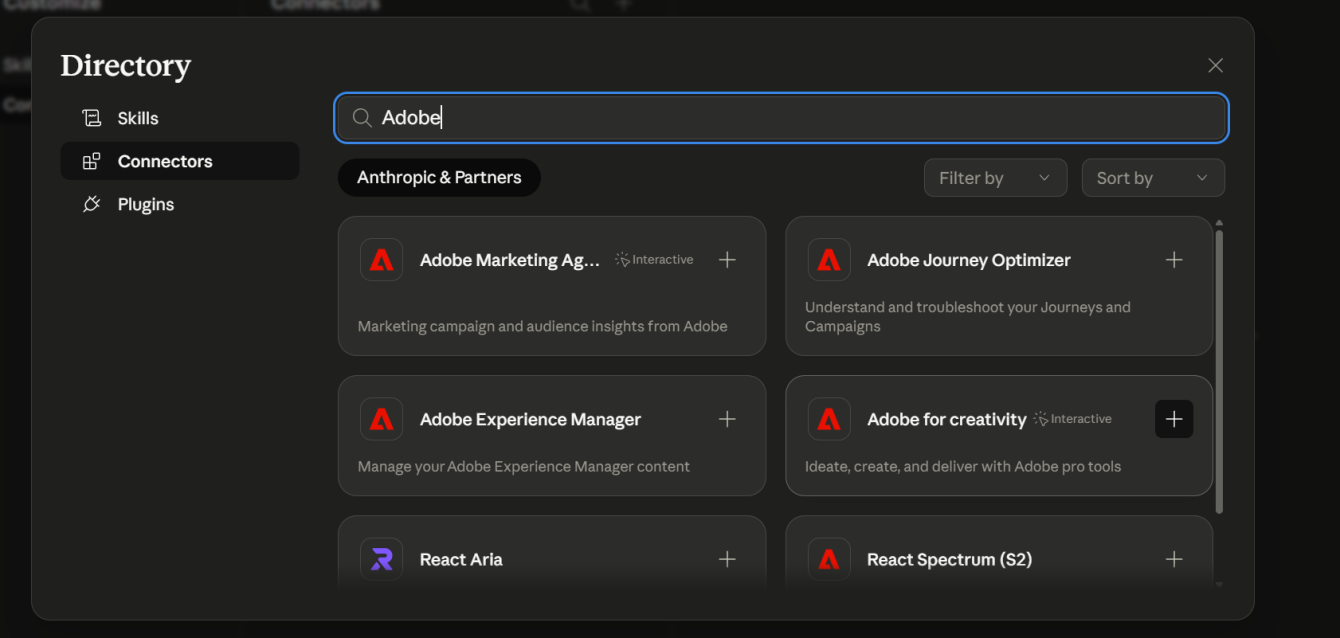
Task: Add the React Spectrum (S2) connector
Action: 1174,559
